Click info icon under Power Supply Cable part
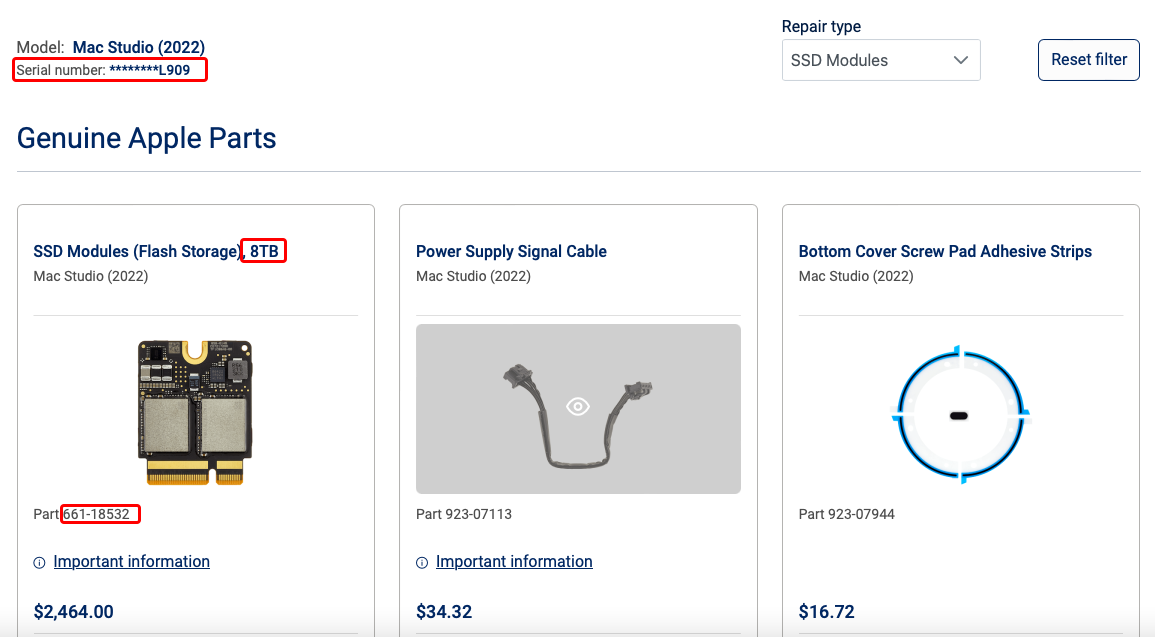 coord(422,562)
